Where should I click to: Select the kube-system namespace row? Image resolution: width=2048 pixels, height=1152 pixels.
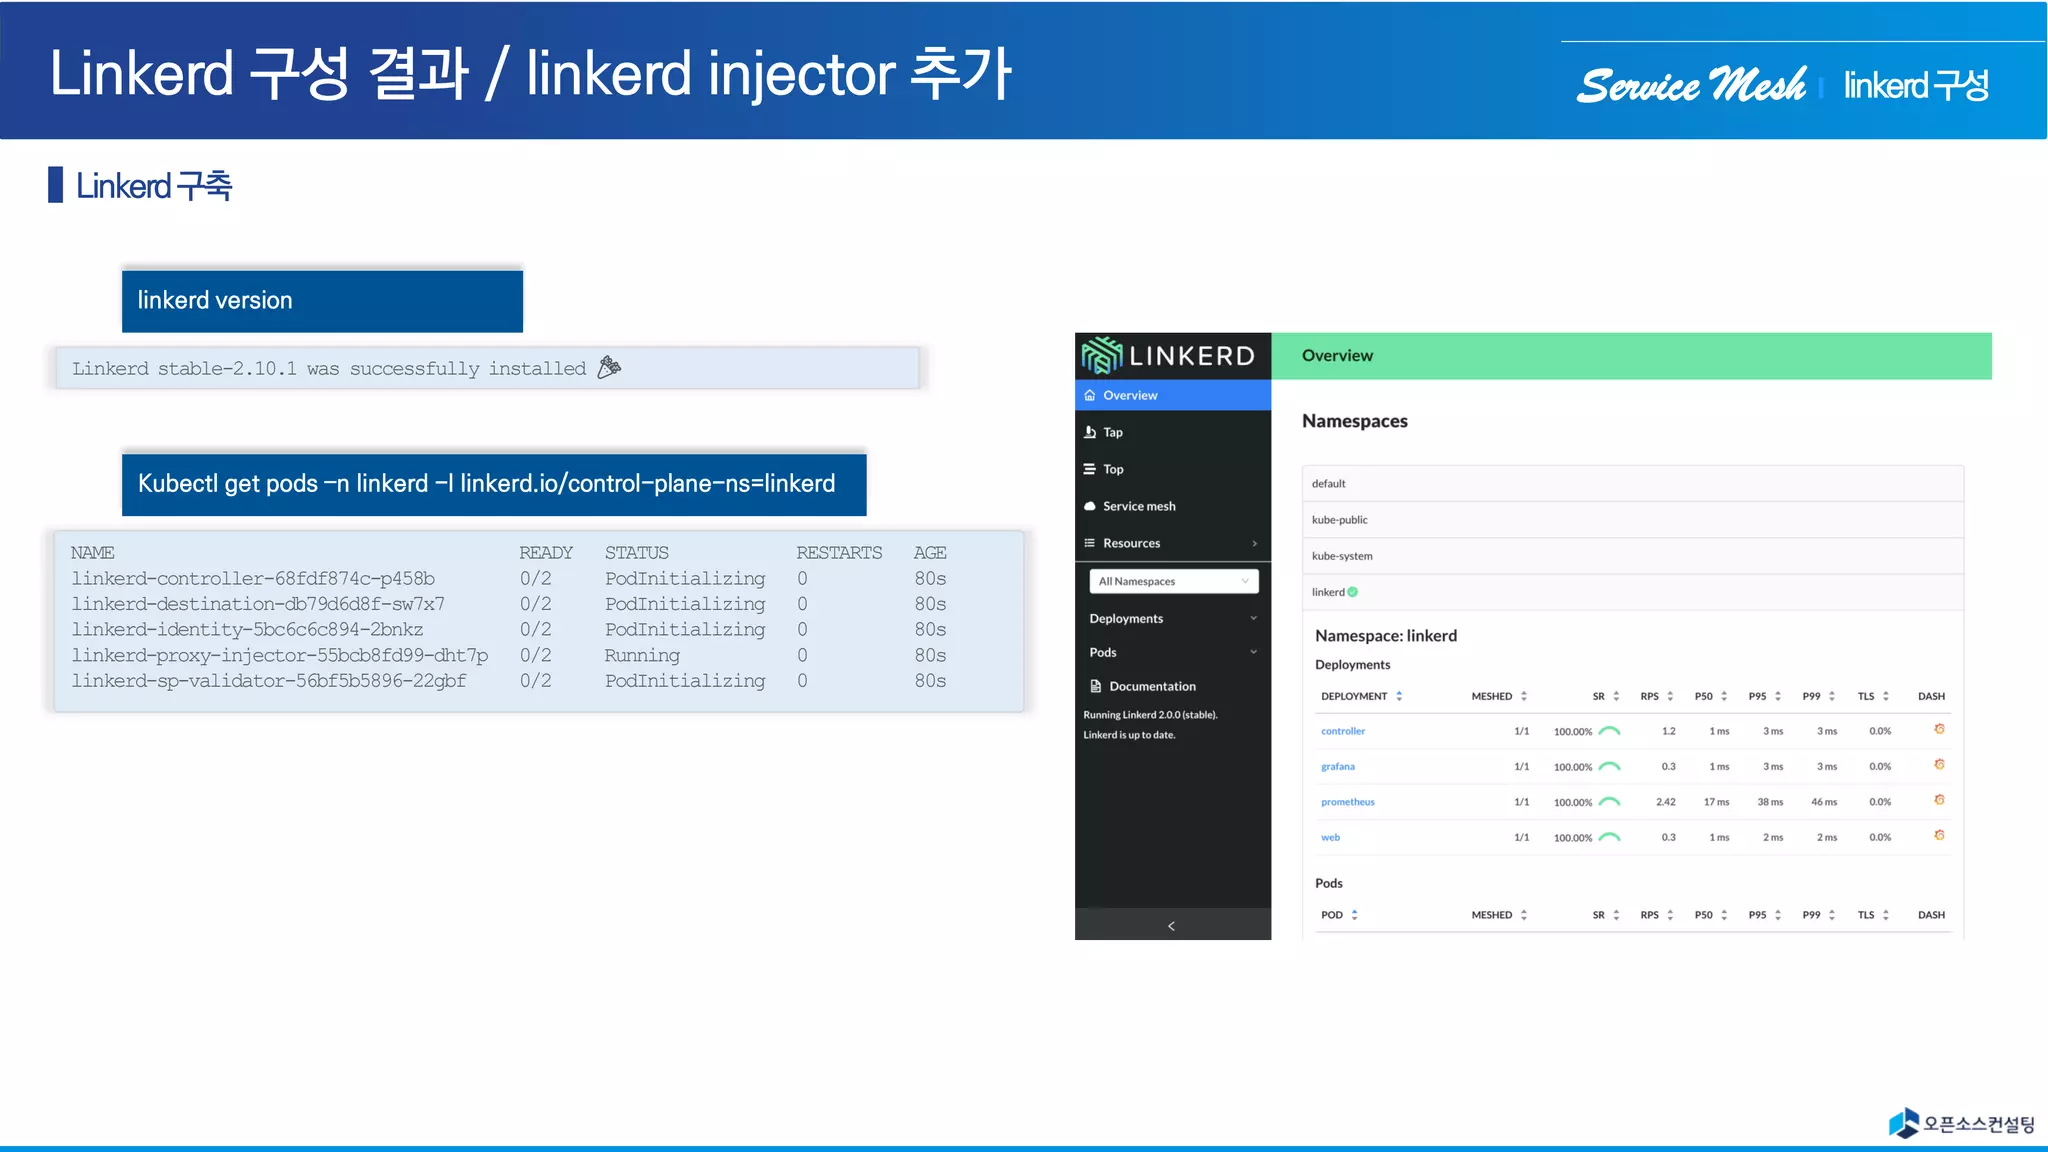pos(1632,555)
